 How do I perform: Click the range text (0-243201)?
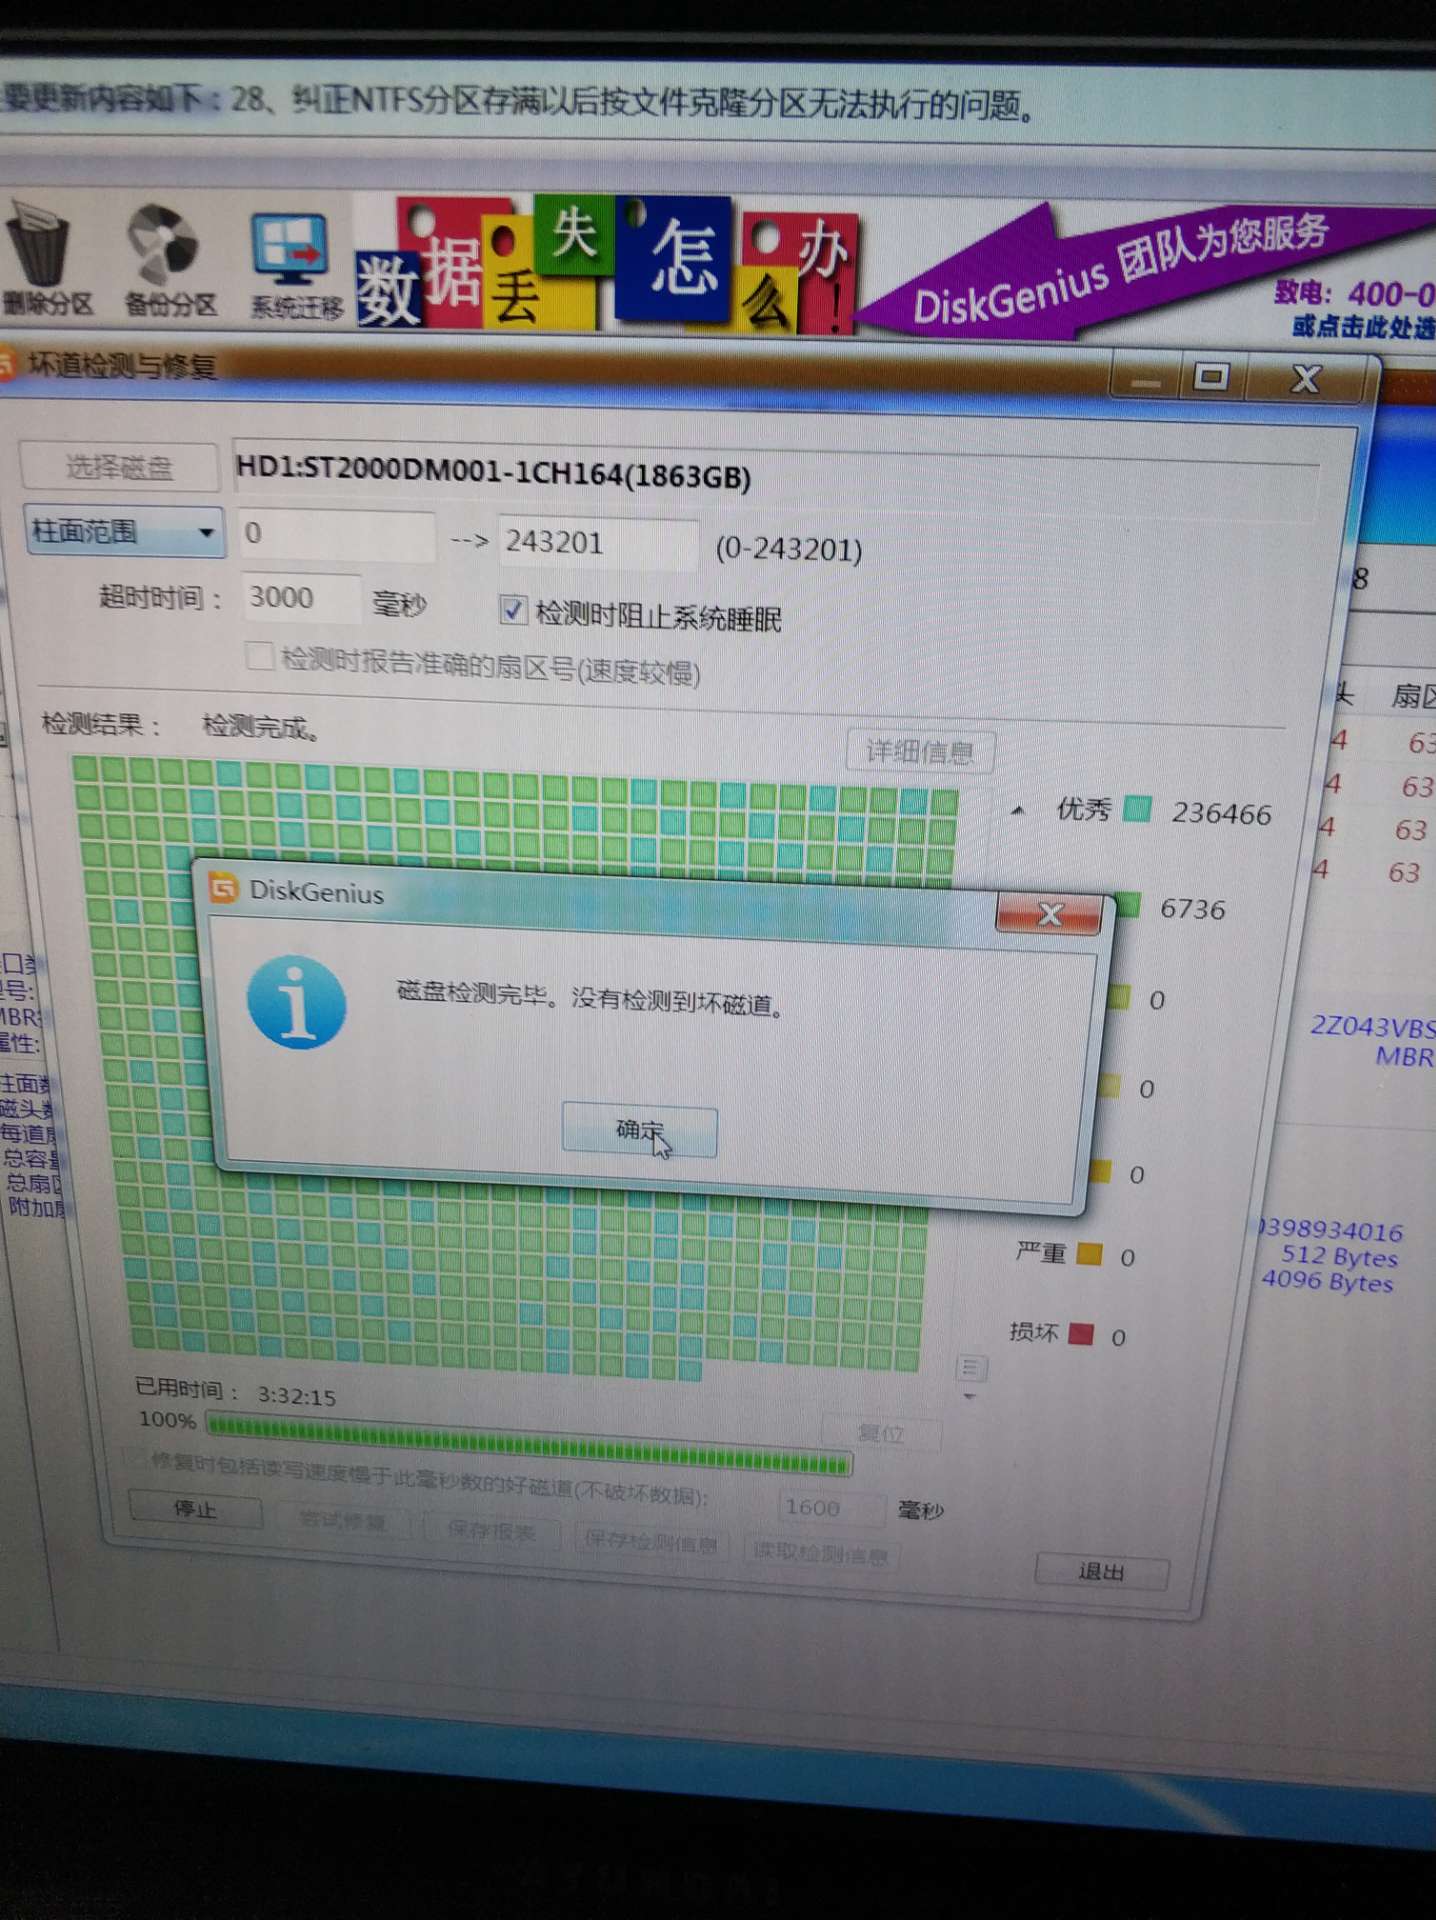(x=789, y=549)
